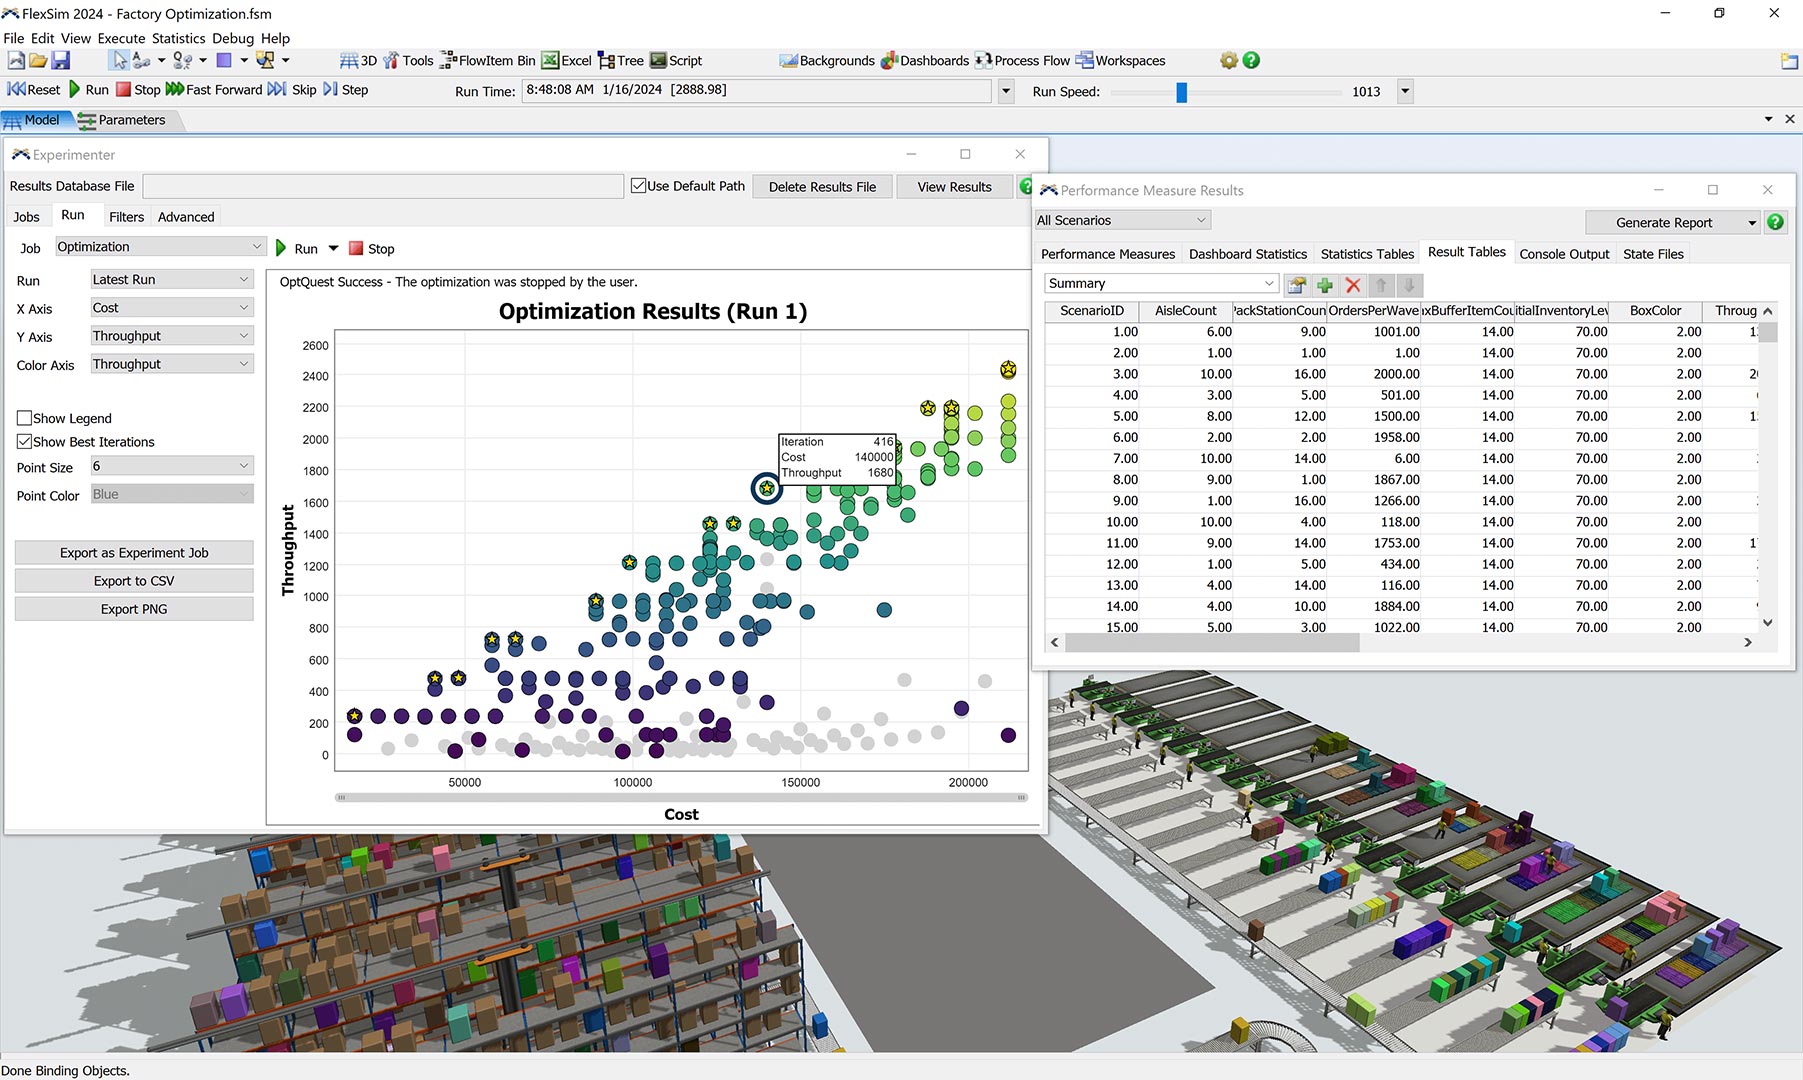Image resolution: width=1803 pixels, height=1080 pixels.
Task: Uncheck Show Best Iterations
Action: [x=25, y=442]
